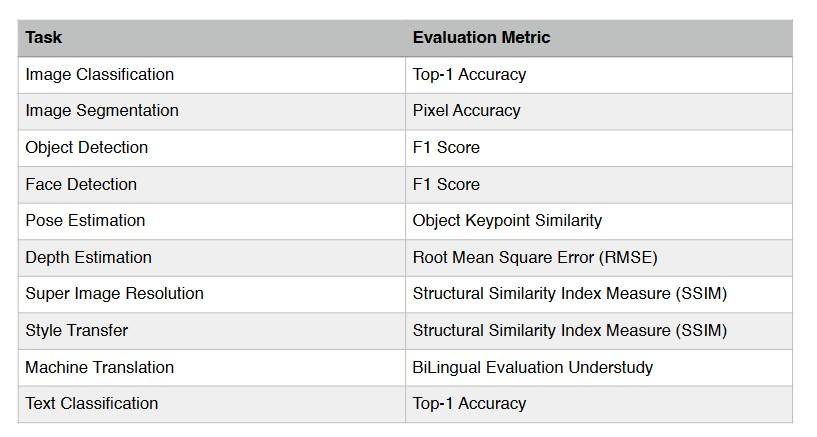The image size is (817, 437).
Task: Click the BiLingual Evaluation Understudy cell
Action: click(532, 368)
